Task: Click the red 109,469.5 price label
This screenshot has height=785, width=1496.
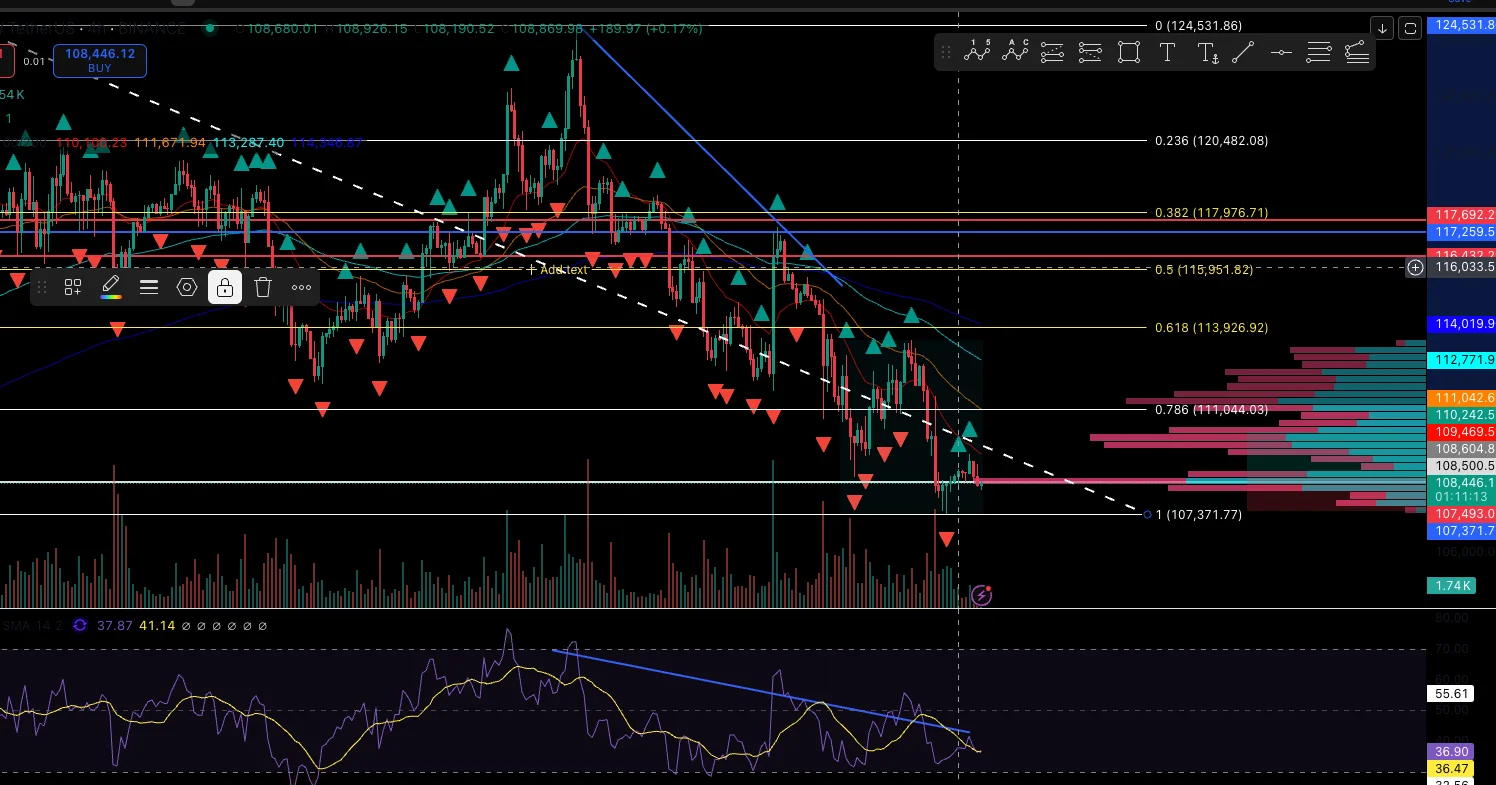Action: [1463, 432]
